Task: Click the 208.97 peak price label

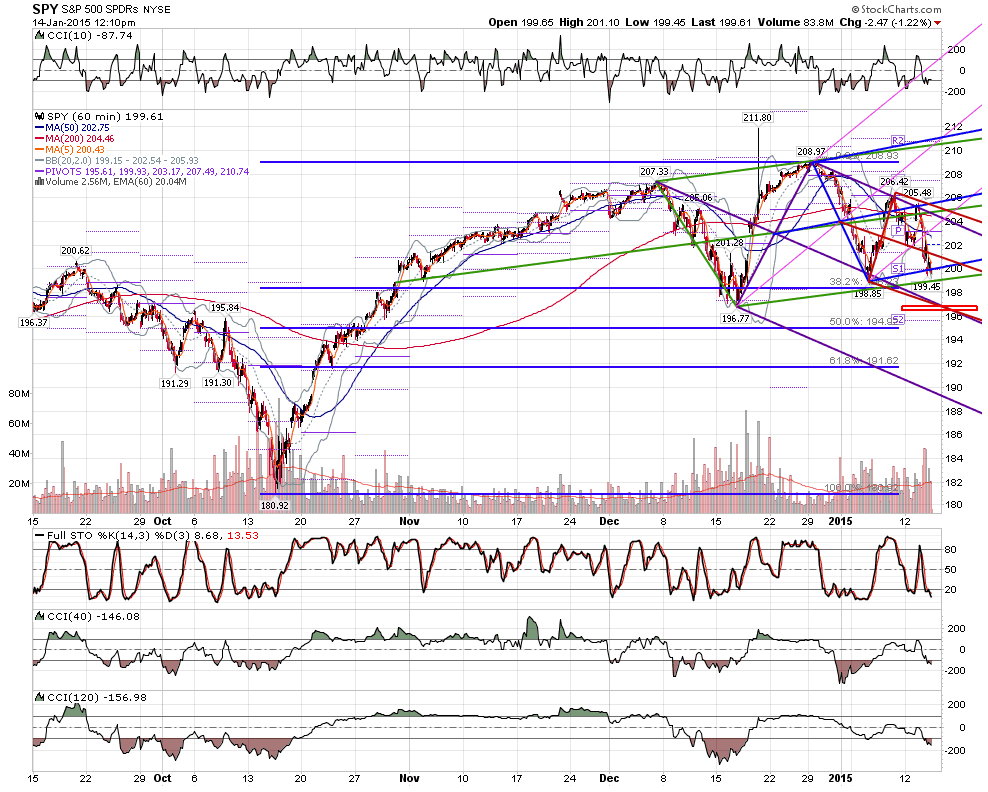Action: [x=811, y=152]
